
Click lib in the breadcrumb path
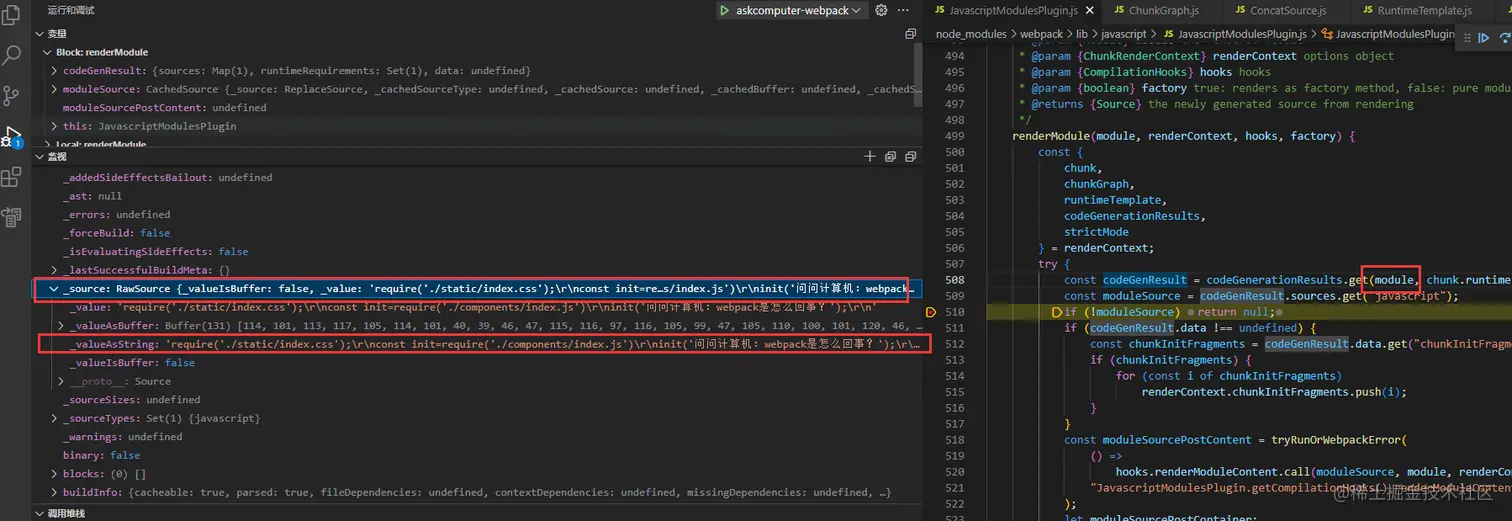tap(1081, 34)
